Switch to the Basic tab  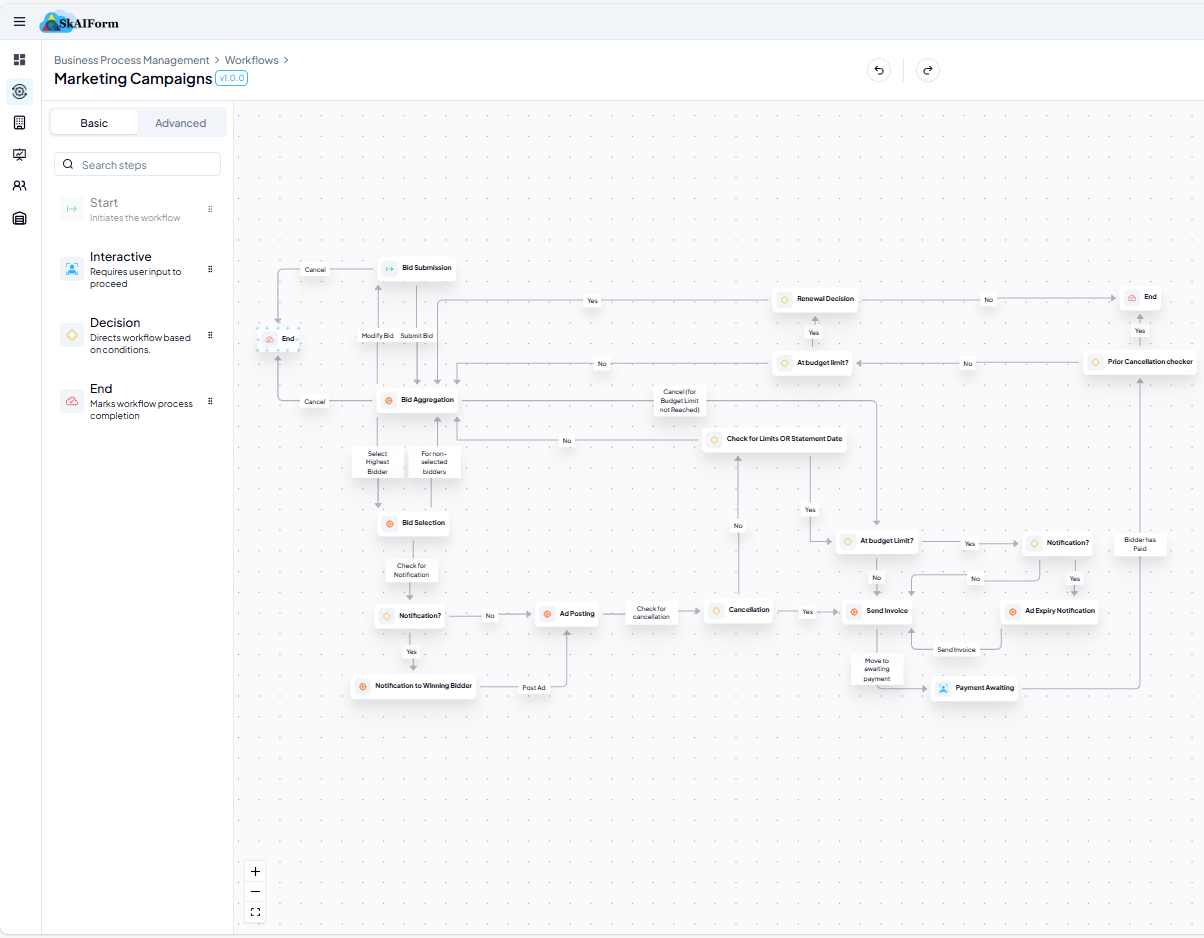(x=94, y=122)
